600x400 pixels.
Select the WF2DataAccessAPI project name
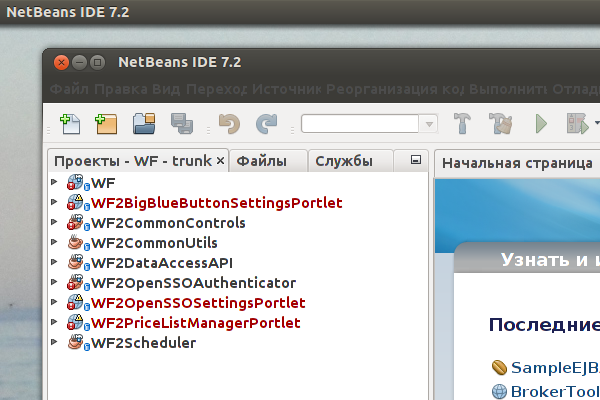click(x=162, y=263)
